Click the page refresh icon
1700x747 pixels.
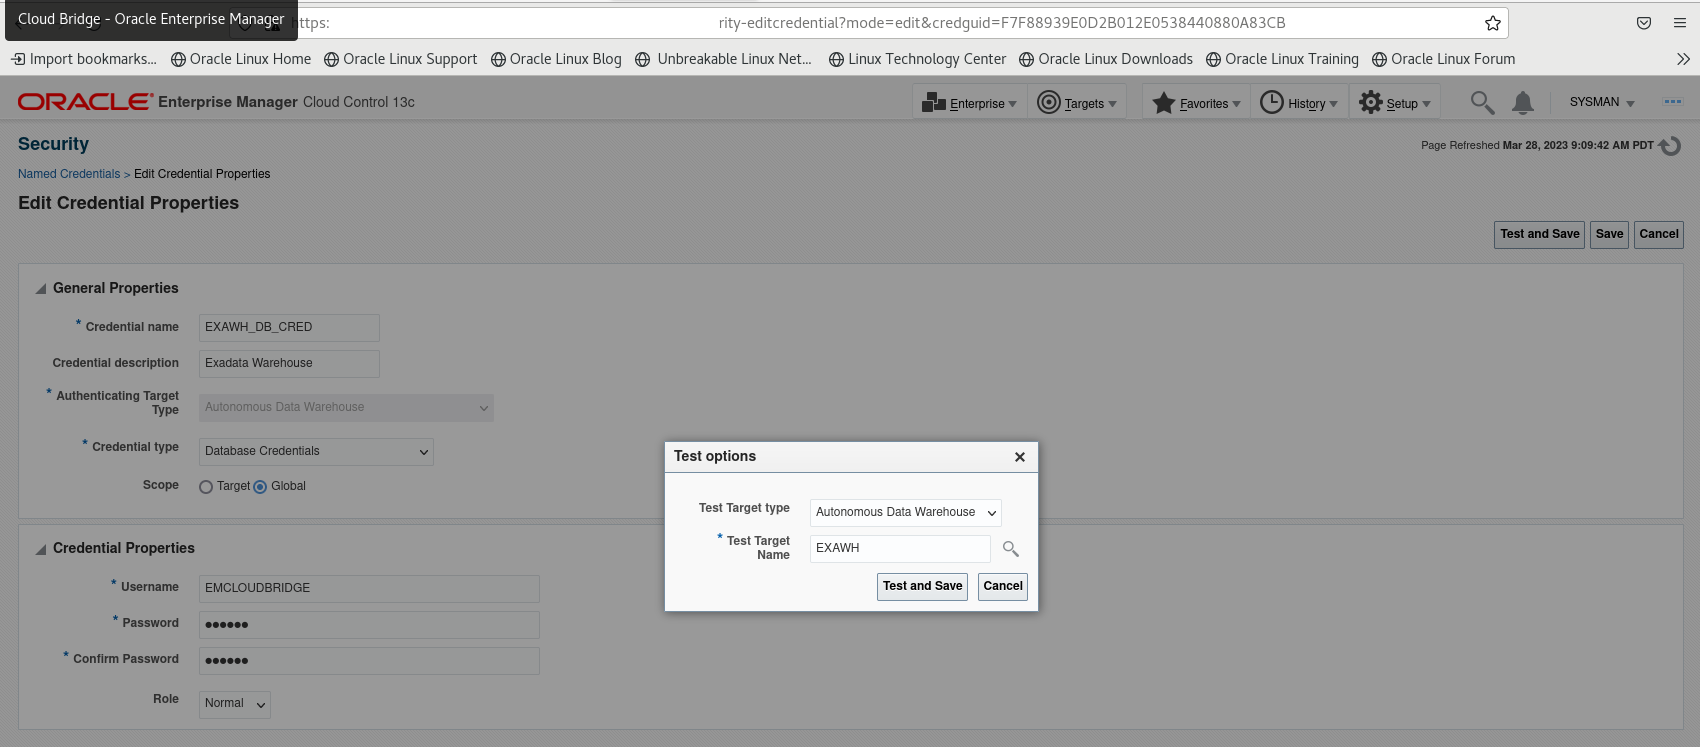click(1670, 146)
